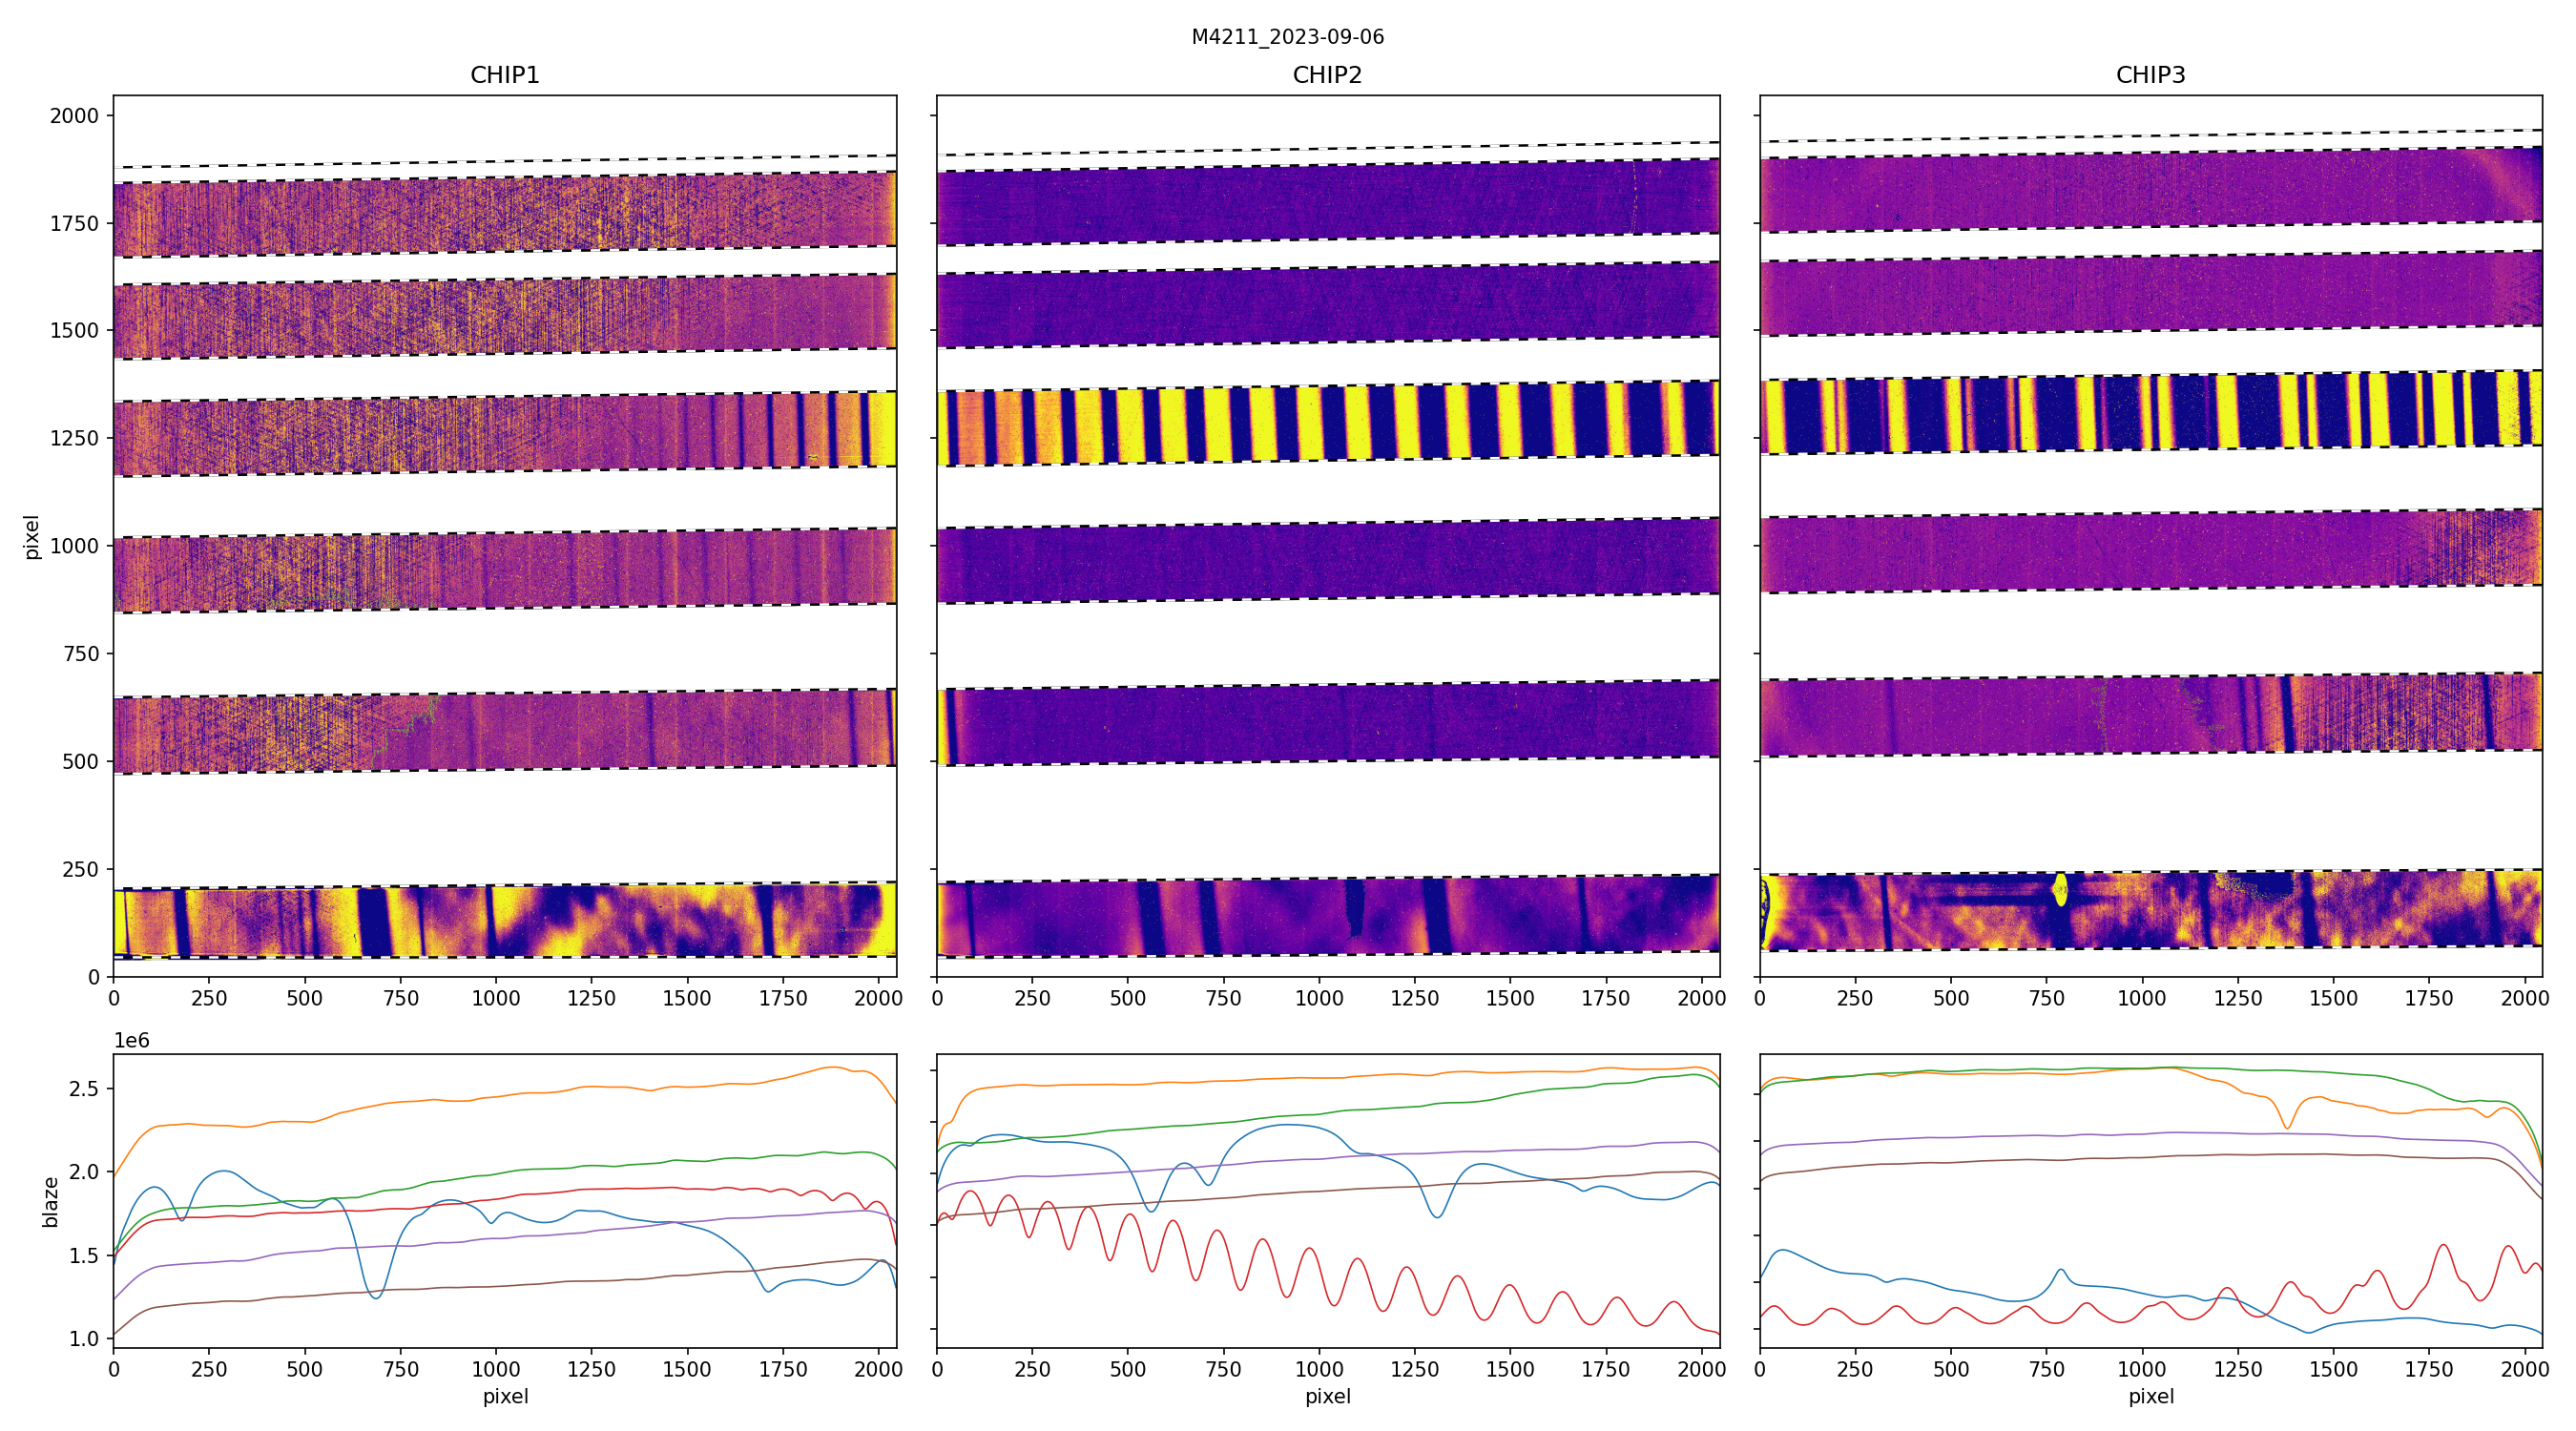Click the vertical "blaze" y-axis label
Screen dimensions: 2576x1431
tap(50, 1201)
